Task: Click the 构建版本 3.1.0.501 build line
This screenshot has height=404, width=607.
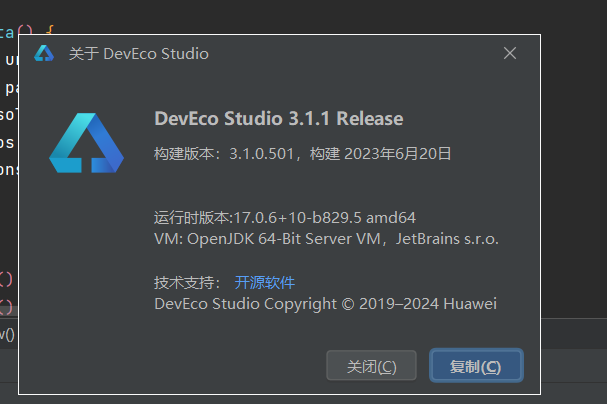Action: (x=302, y=154)
